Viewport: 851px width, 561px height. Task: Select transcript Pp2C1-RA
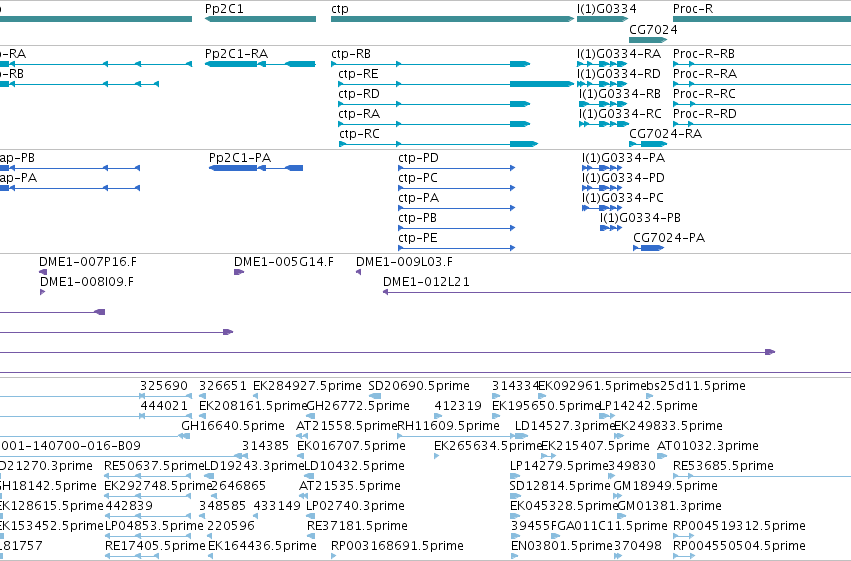point(261,64)
